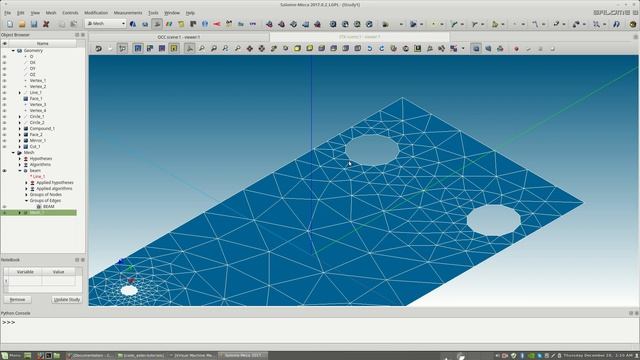Toggle visibility eye for Face_1
The image size is (640, 360).
4,99
